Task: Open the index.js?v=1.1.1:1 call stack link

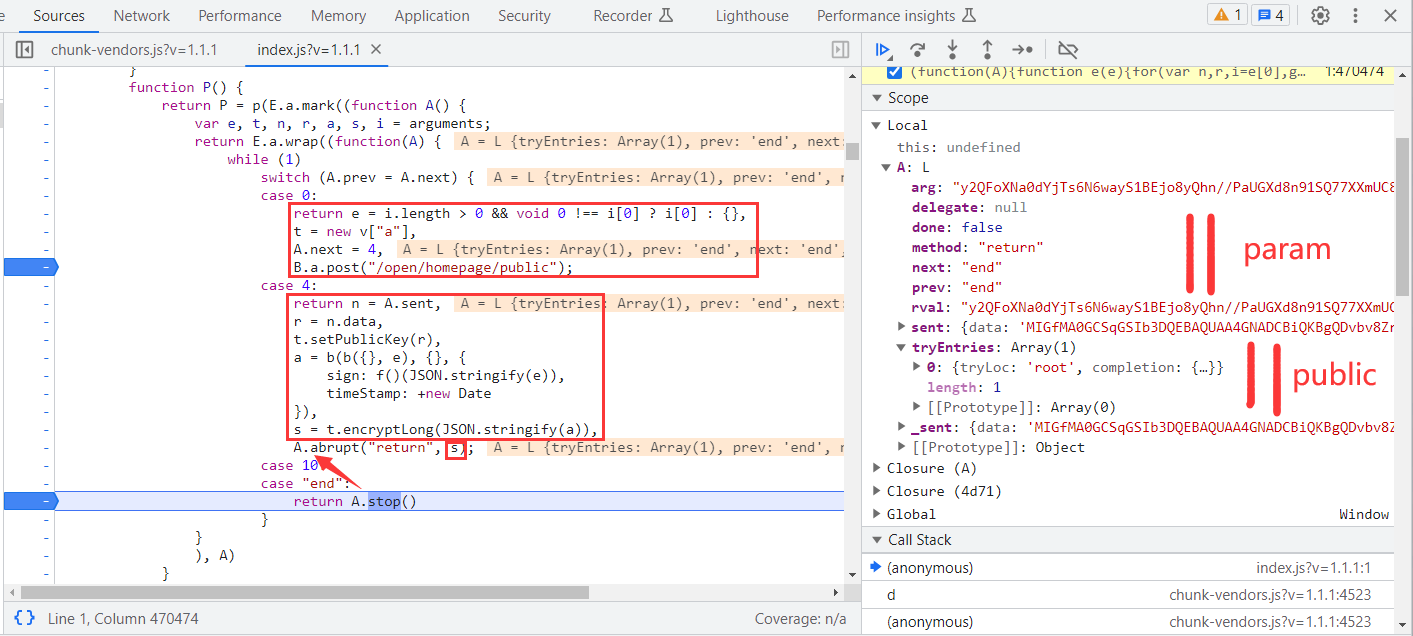Action: [1313, 568]
